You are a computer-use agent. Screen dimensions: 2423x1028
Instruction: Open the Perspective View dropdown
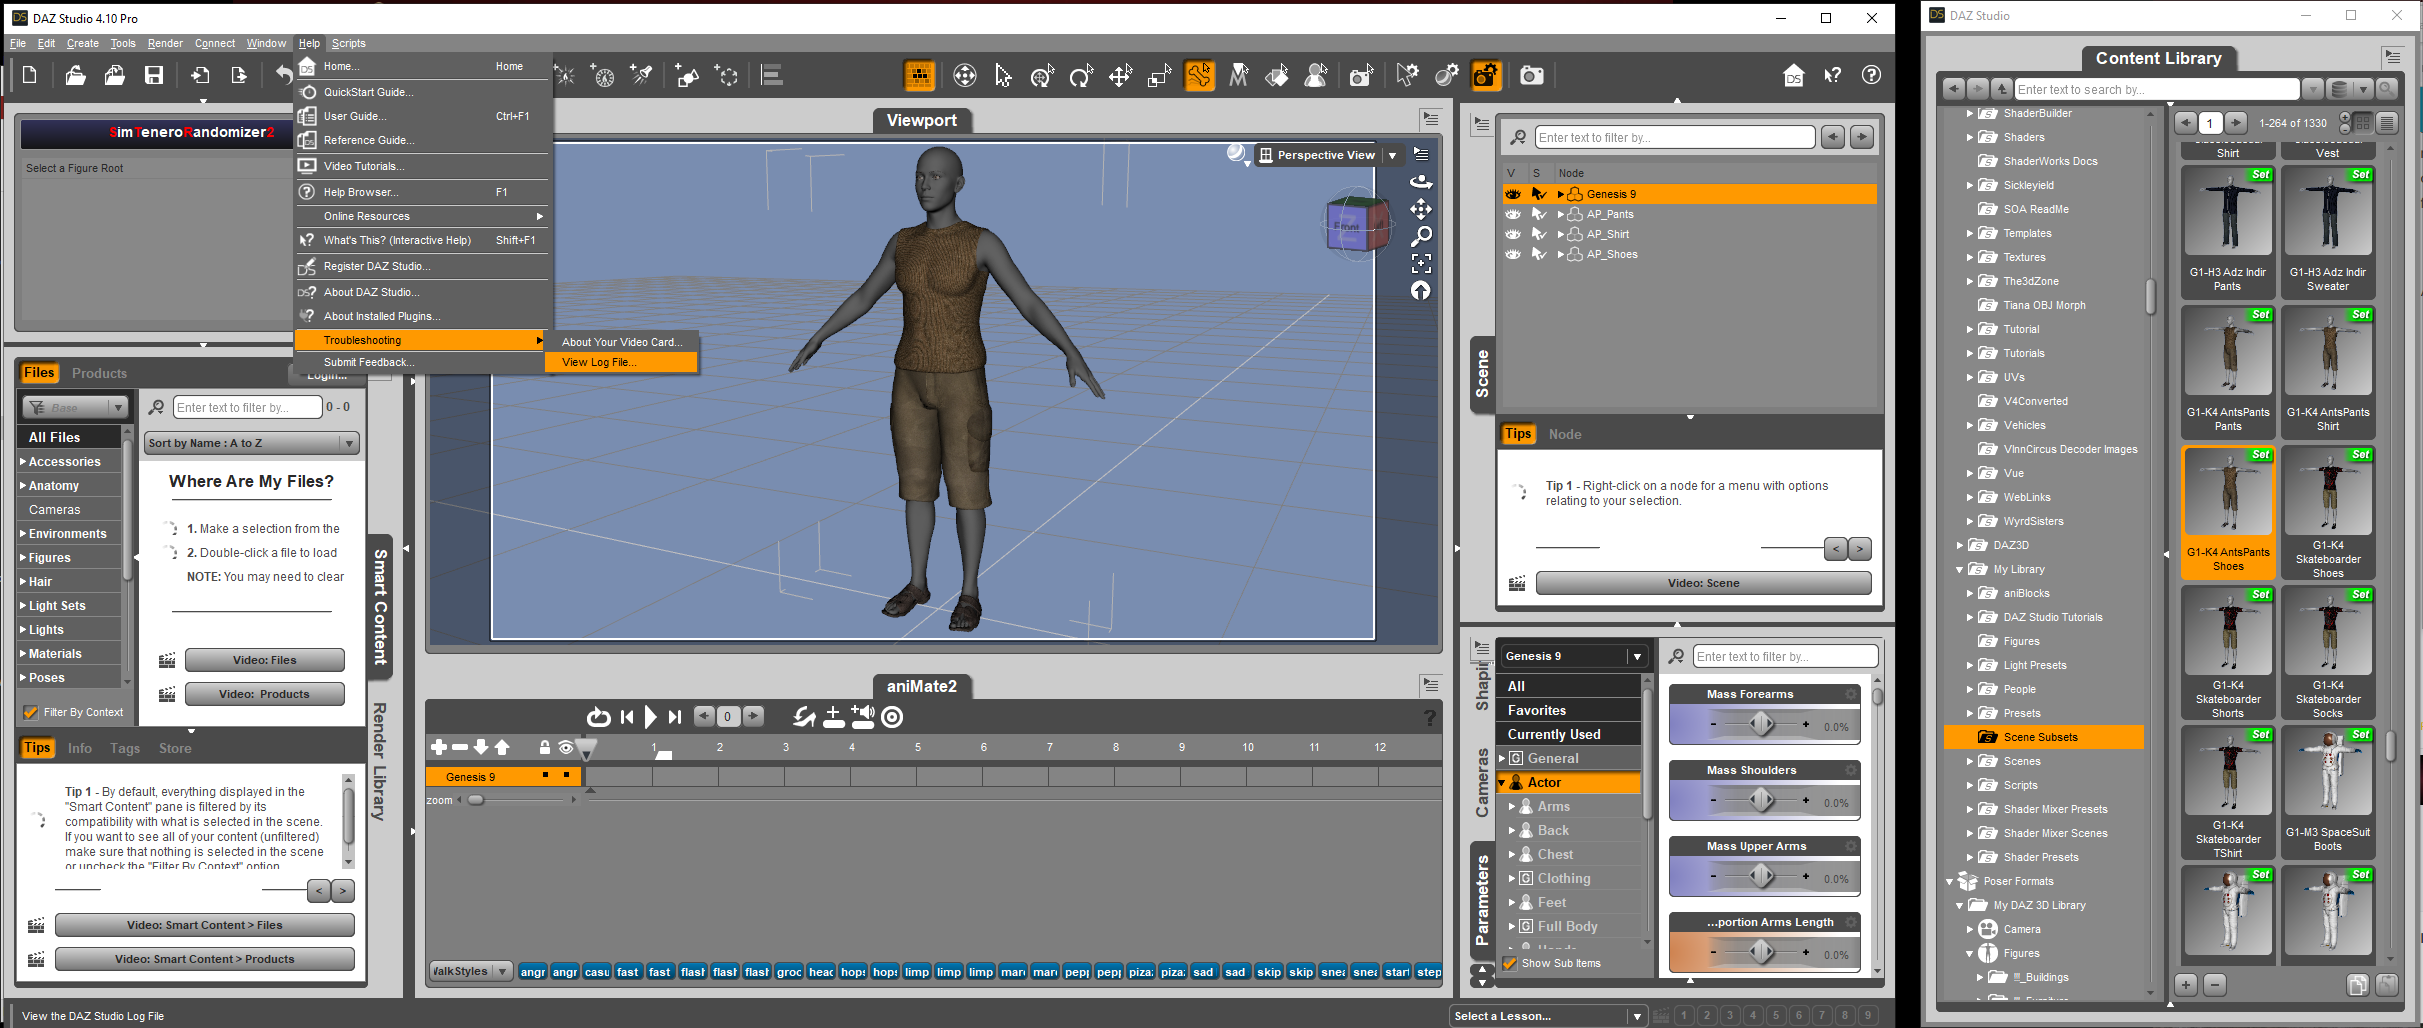(x=1392, y=155)
